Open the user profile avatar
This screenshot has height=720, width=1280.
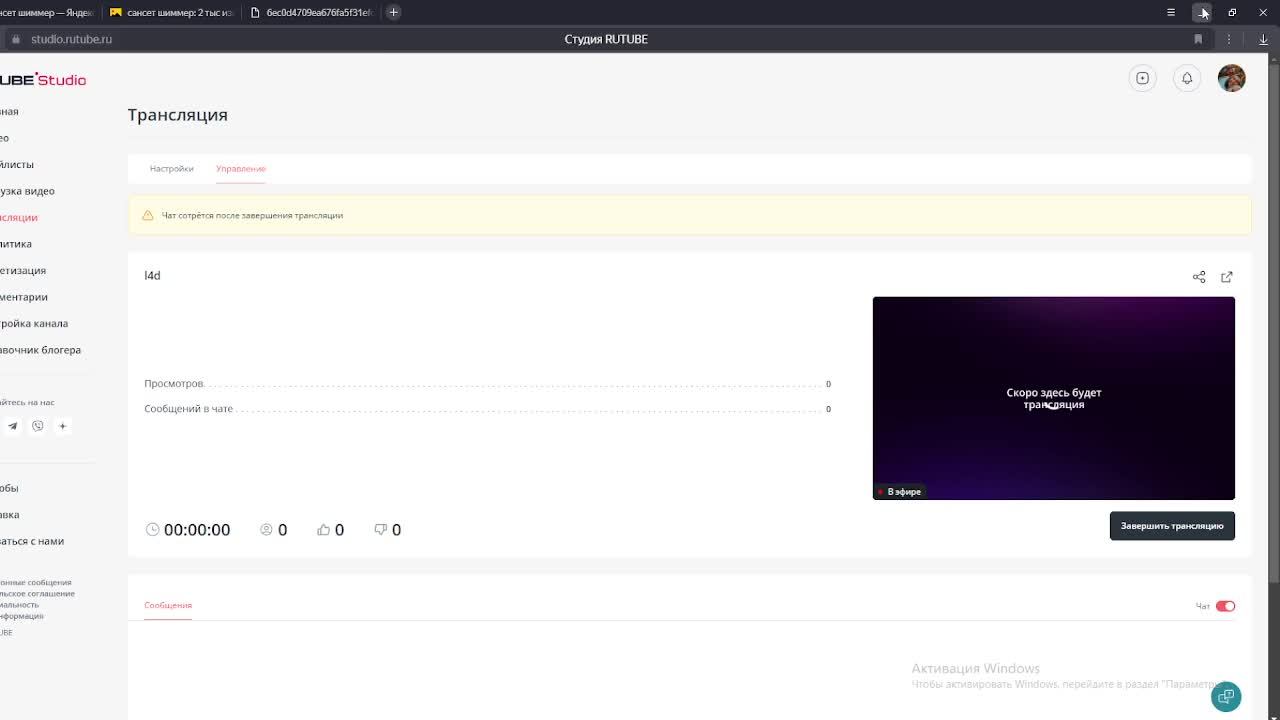tap(1231, 78)
